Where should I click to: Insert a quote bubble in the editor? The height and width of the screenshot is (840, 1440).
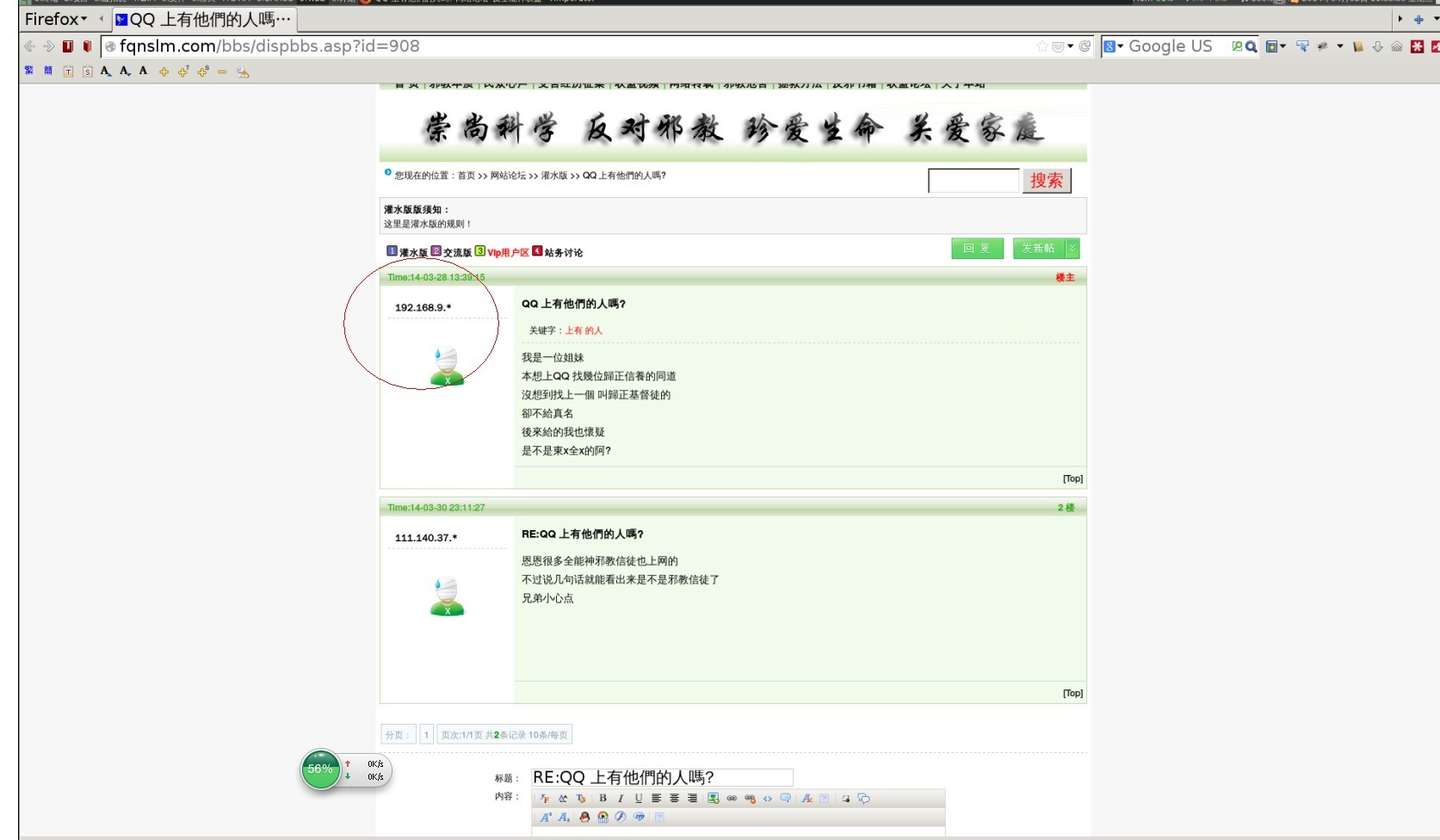point(785,798)
